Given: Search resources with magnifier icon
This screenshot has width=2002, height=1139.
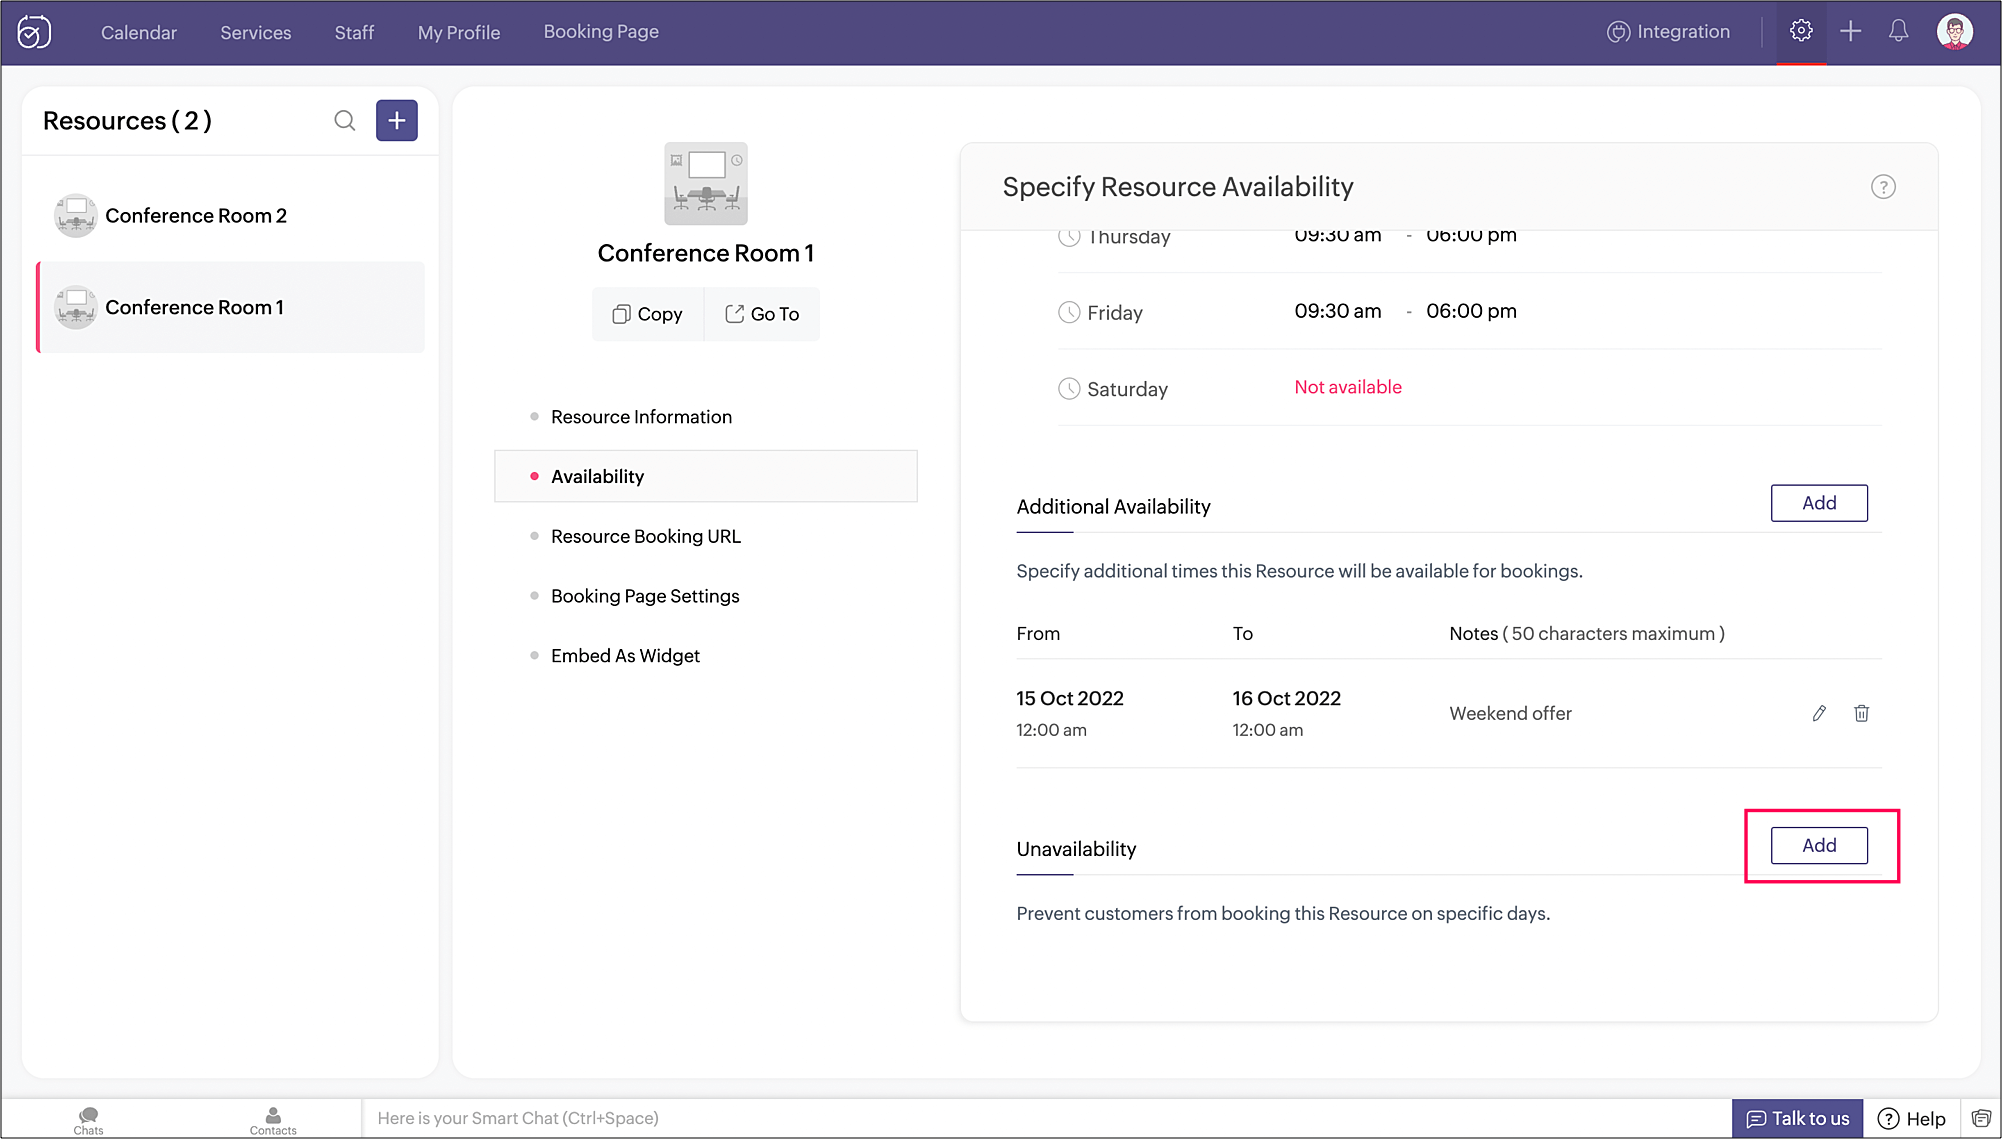Looking at the screenshot, I should pos(345,121).
